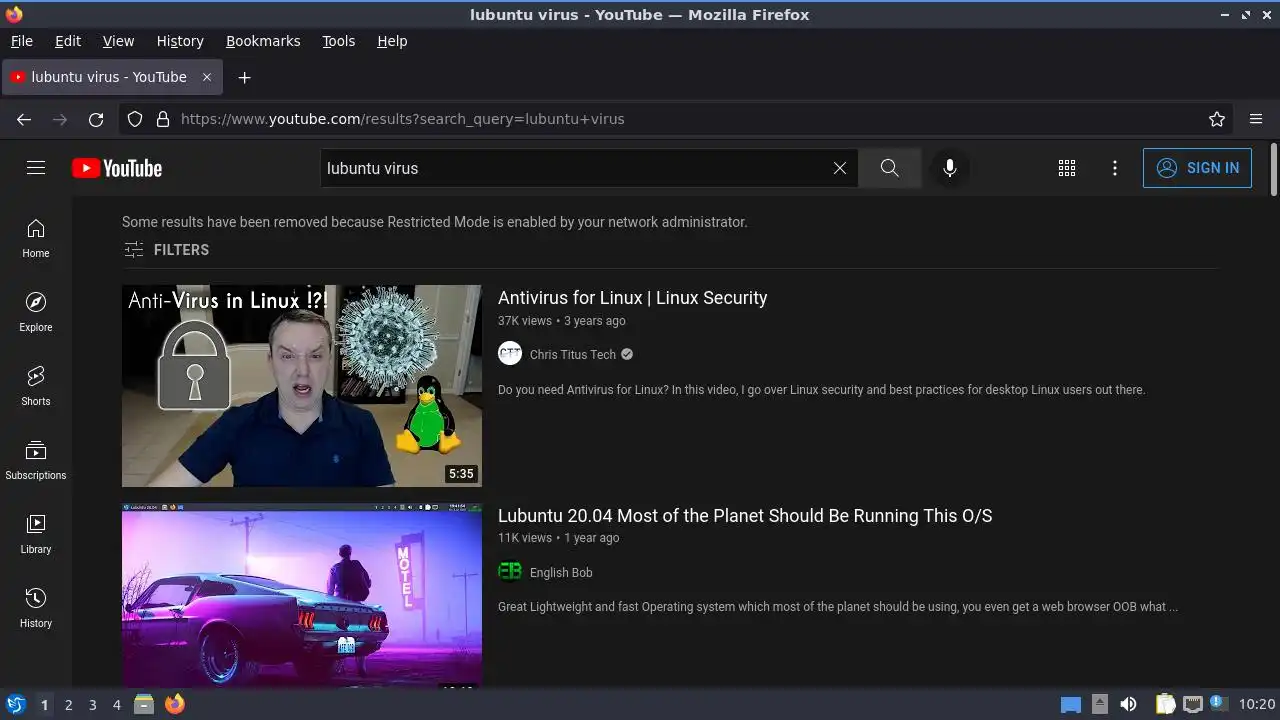Screen dimensions: 1280x720
Task: Open the Tools menu
Action: [338, 41]
